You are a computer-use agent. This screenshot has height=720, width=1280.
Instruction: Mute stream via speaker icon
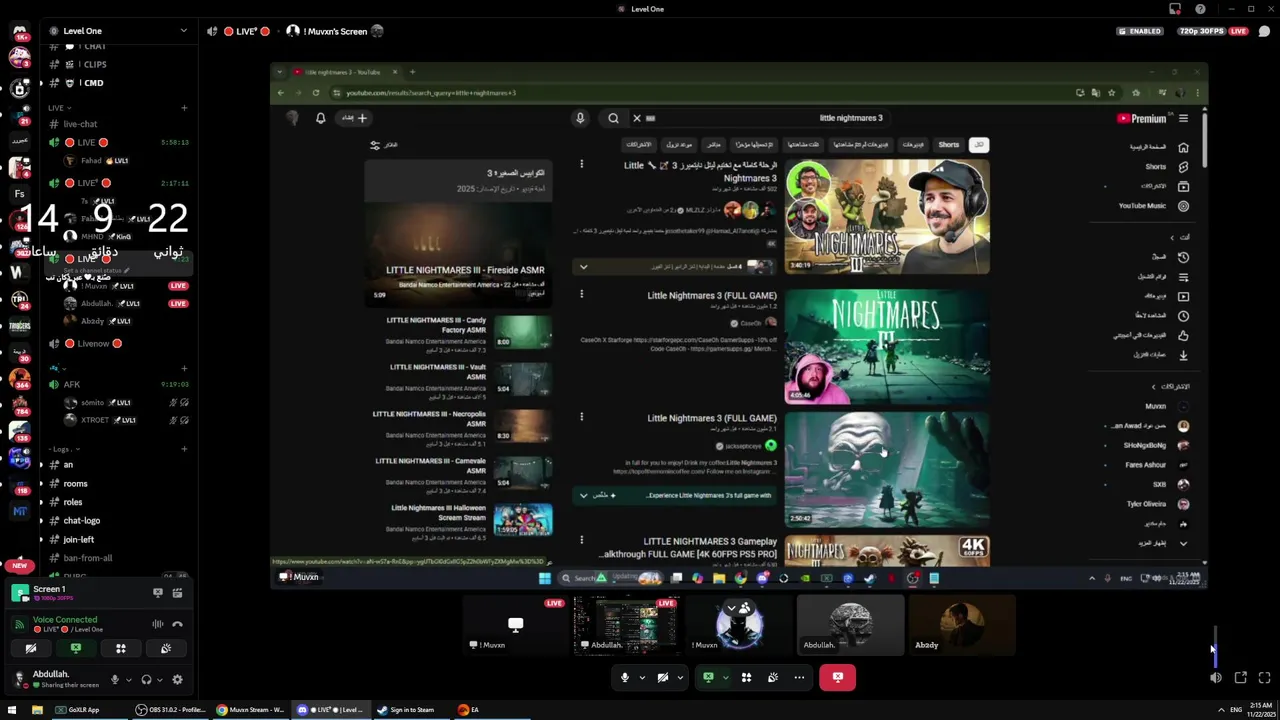pos(1215,678)
